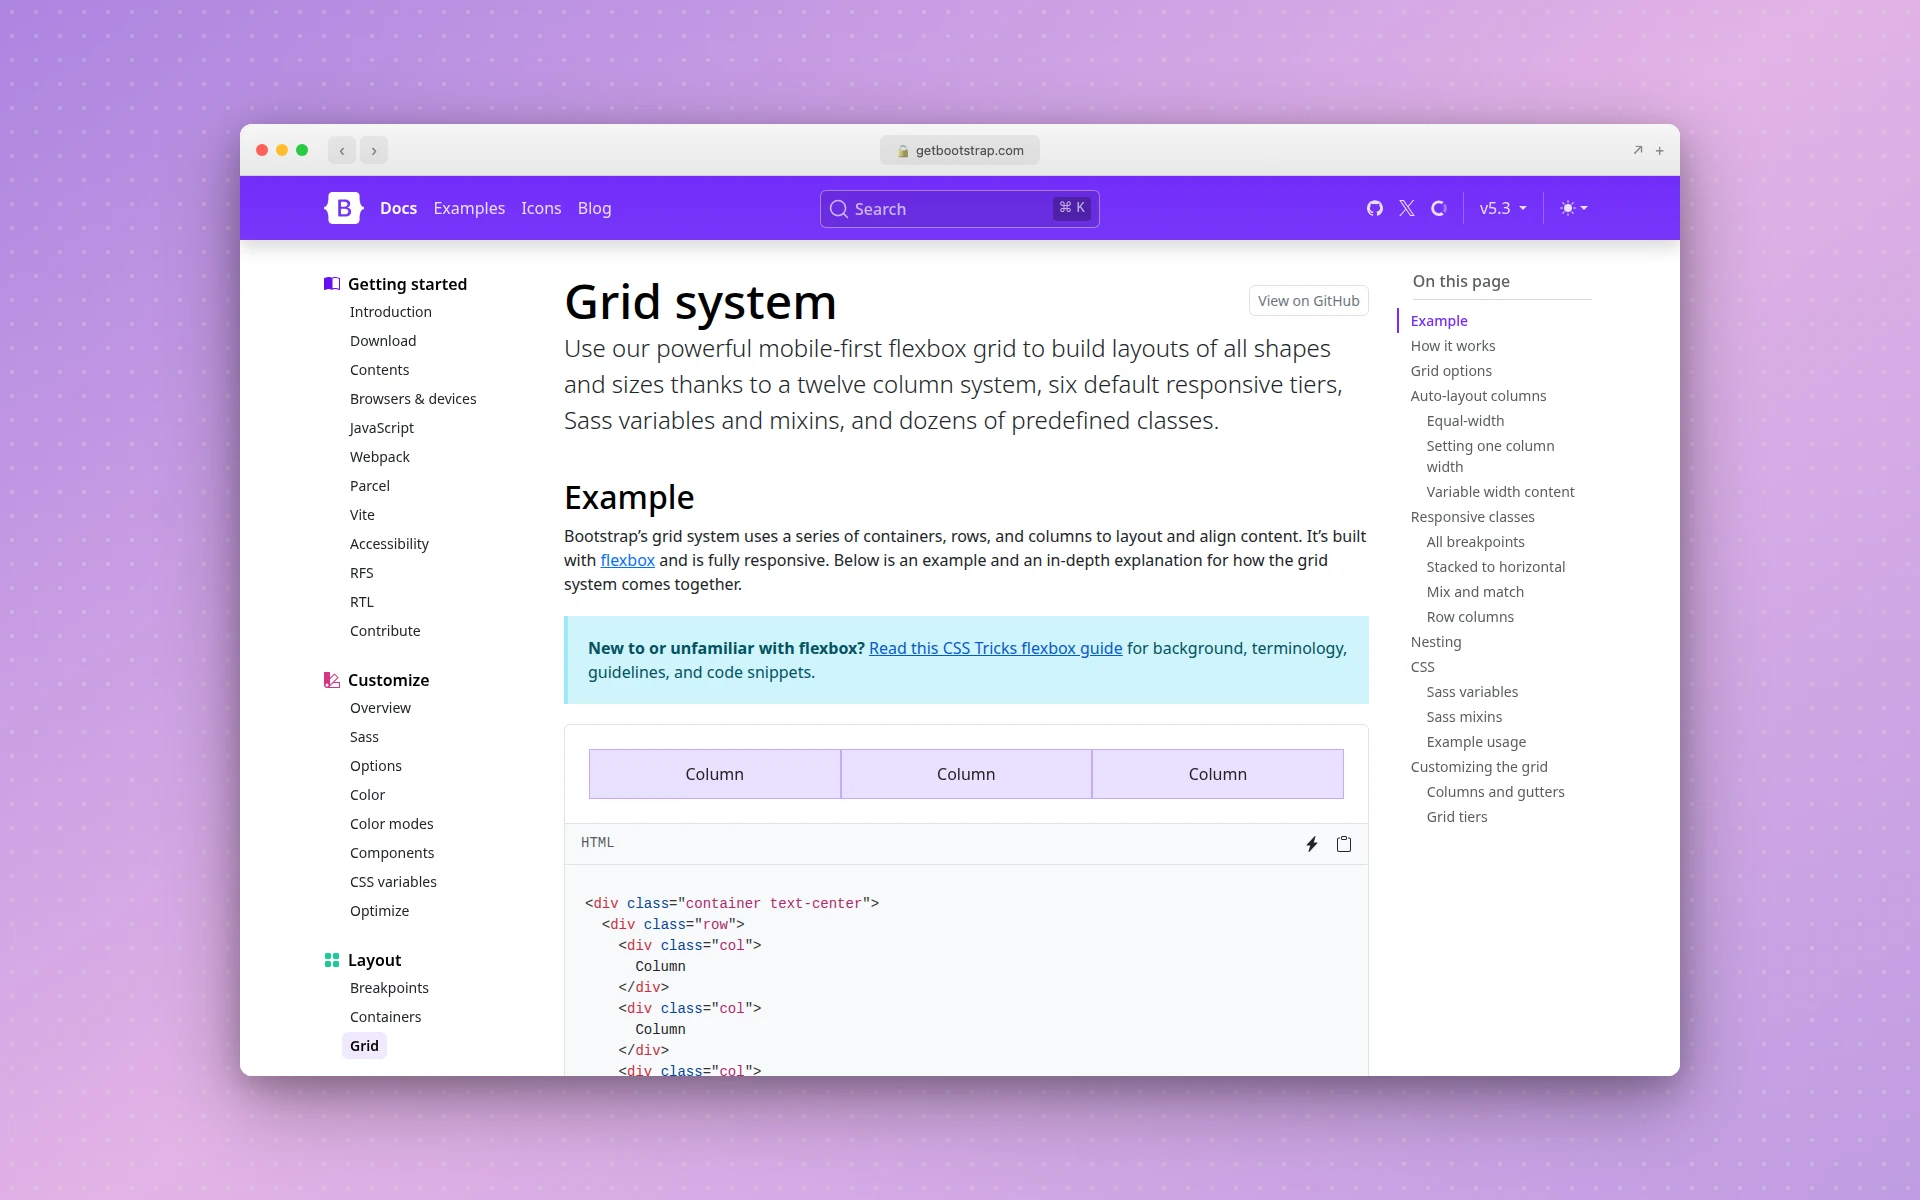The image size is (1920, 1200).
Task: Select Color modes in Customize section
Action: coord(392,824)
